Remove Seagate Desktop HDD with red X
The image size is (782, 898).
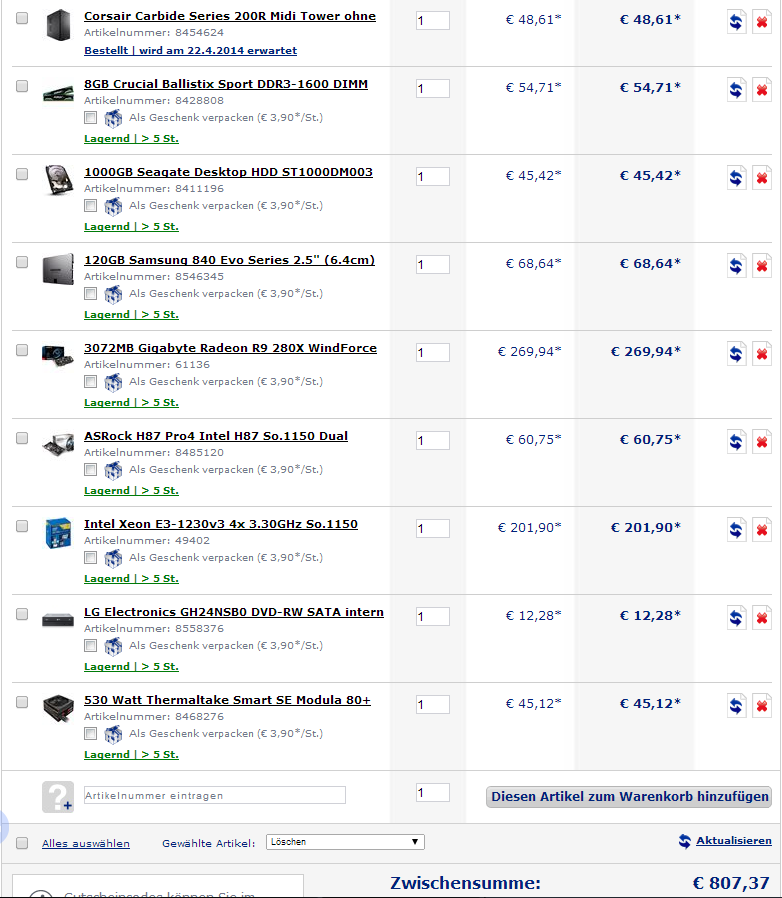pos(762,178)
